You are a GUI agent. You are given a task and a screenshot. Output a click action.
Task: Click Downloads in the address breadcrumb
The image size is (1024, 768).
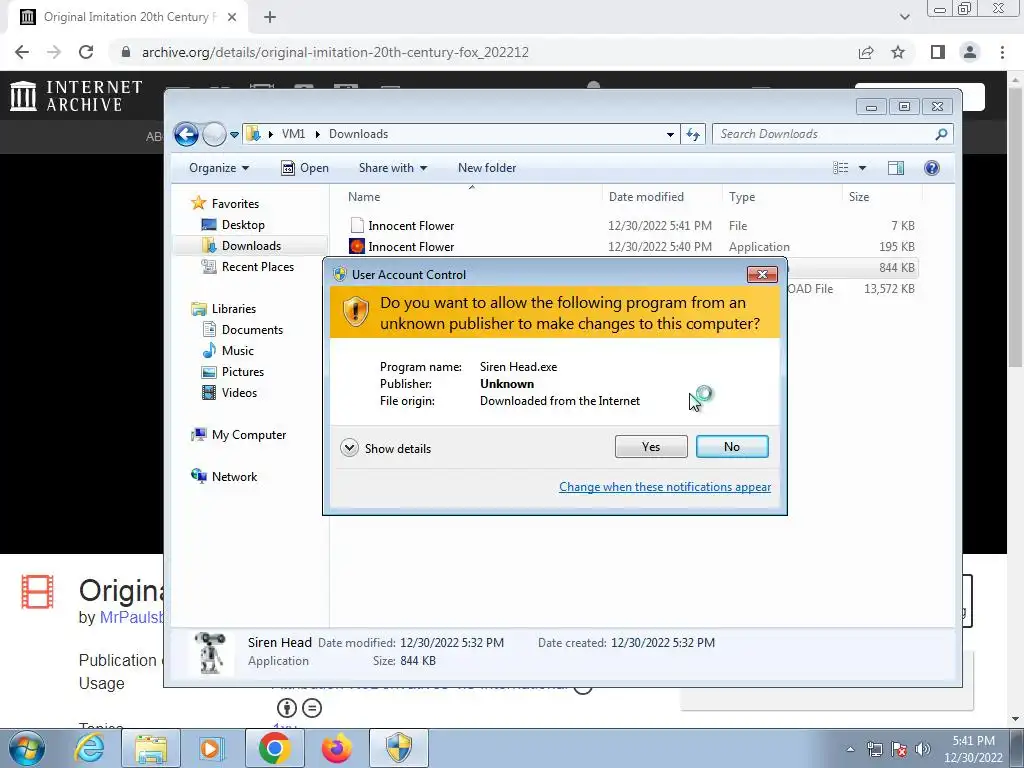(x=359, y=134)
